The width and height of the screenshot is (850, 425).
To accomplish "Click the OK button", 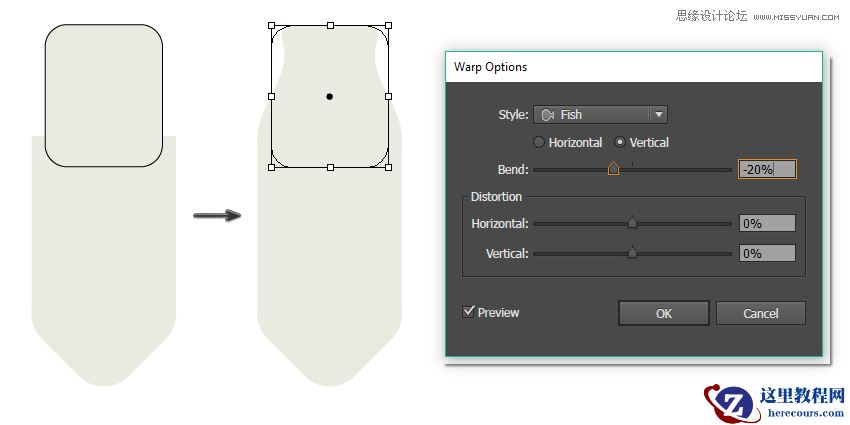I will click(664, 313).
